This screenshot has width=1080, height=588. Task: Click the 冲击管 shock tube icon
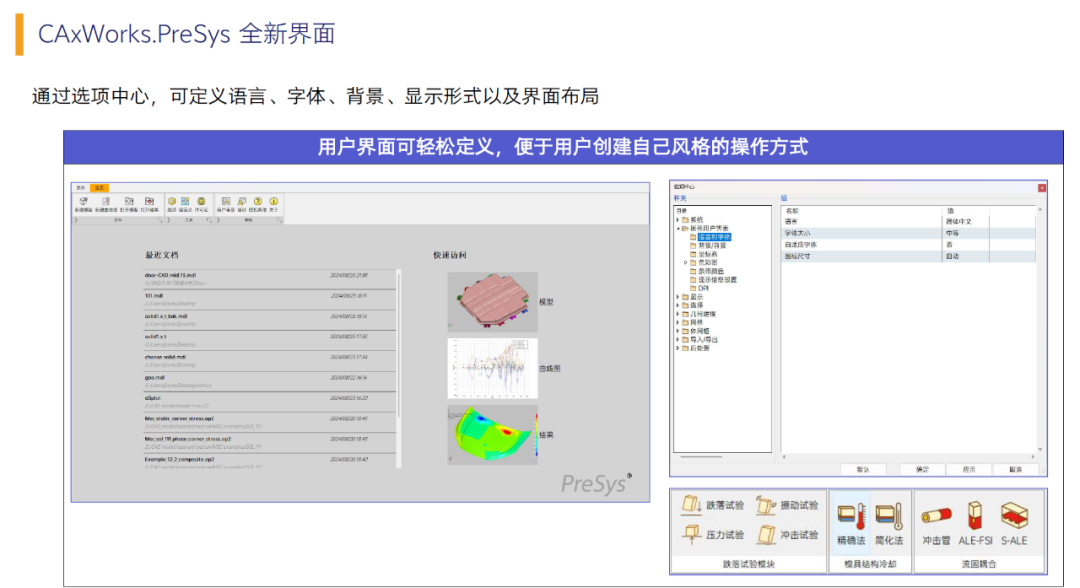point(937,516)
